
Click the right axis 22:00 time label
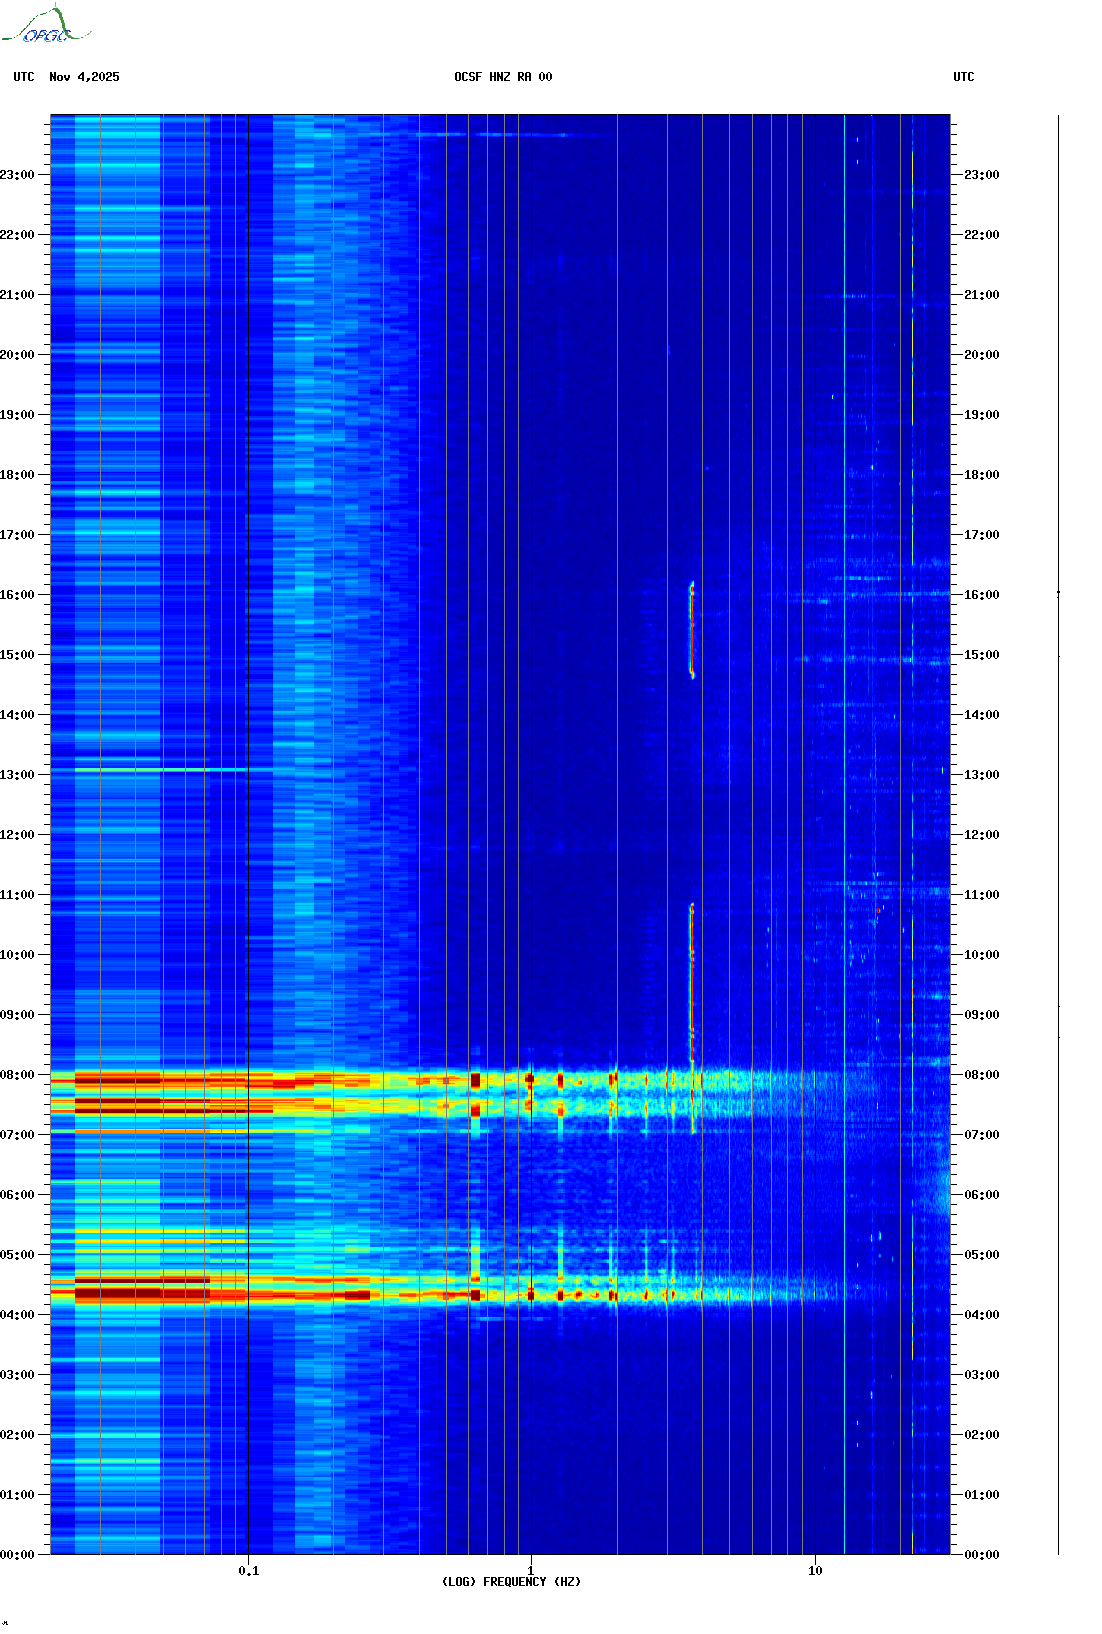tap(982, 235)
